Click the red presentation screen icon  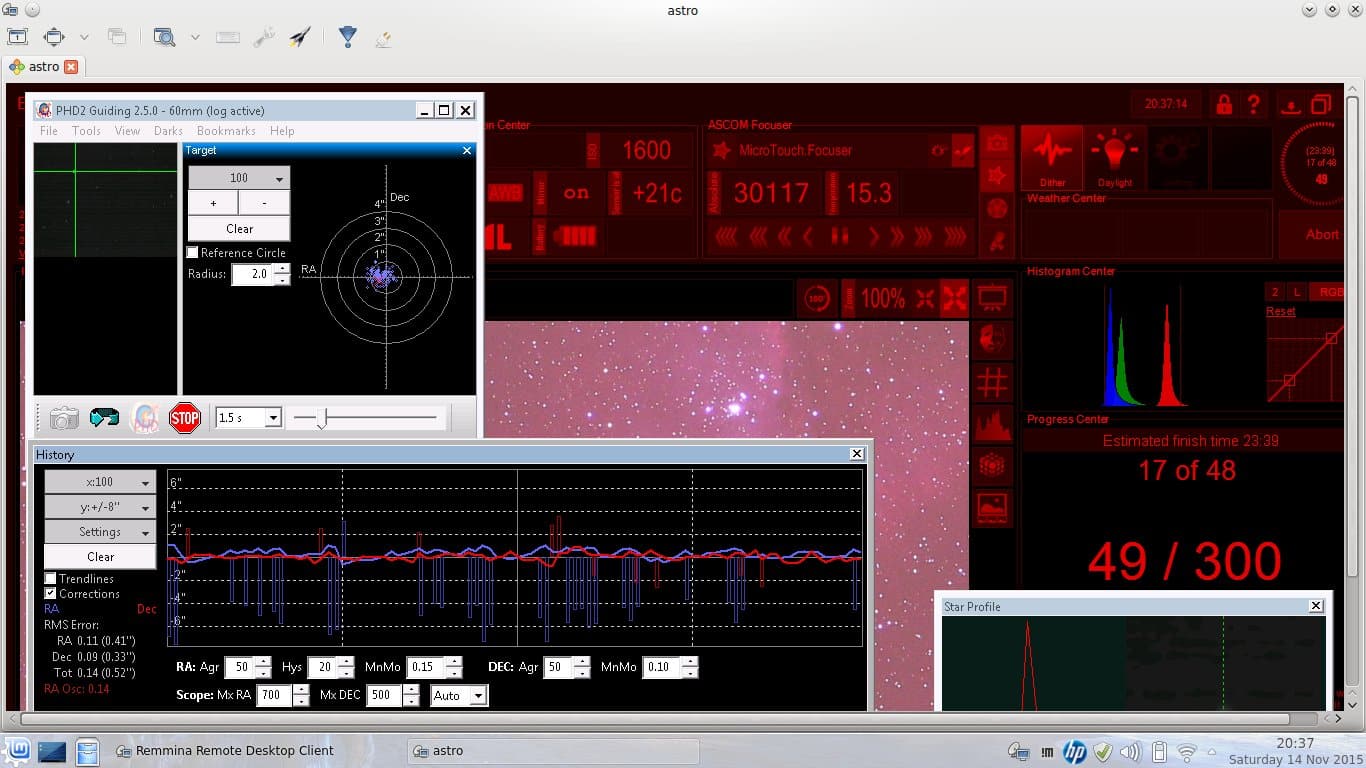[992, 298]
